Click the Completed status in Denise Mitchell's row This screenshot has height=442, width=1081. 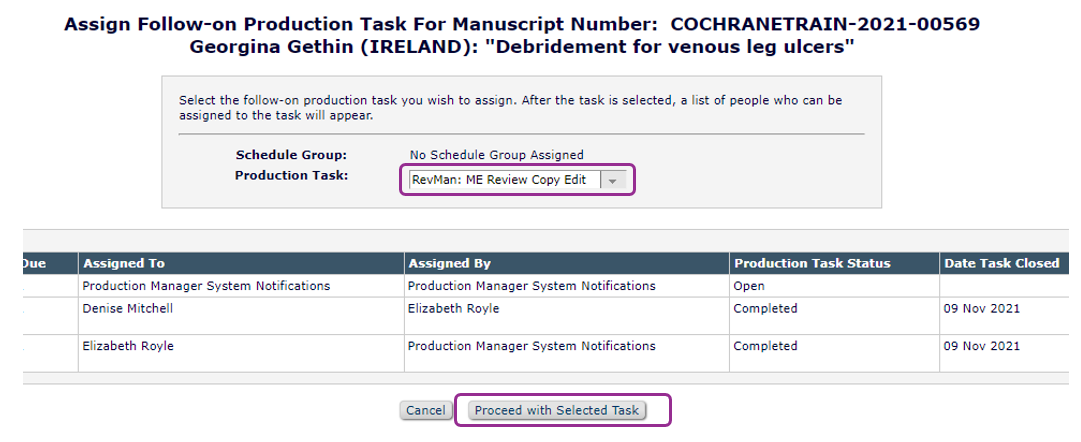tap(765, 309)
